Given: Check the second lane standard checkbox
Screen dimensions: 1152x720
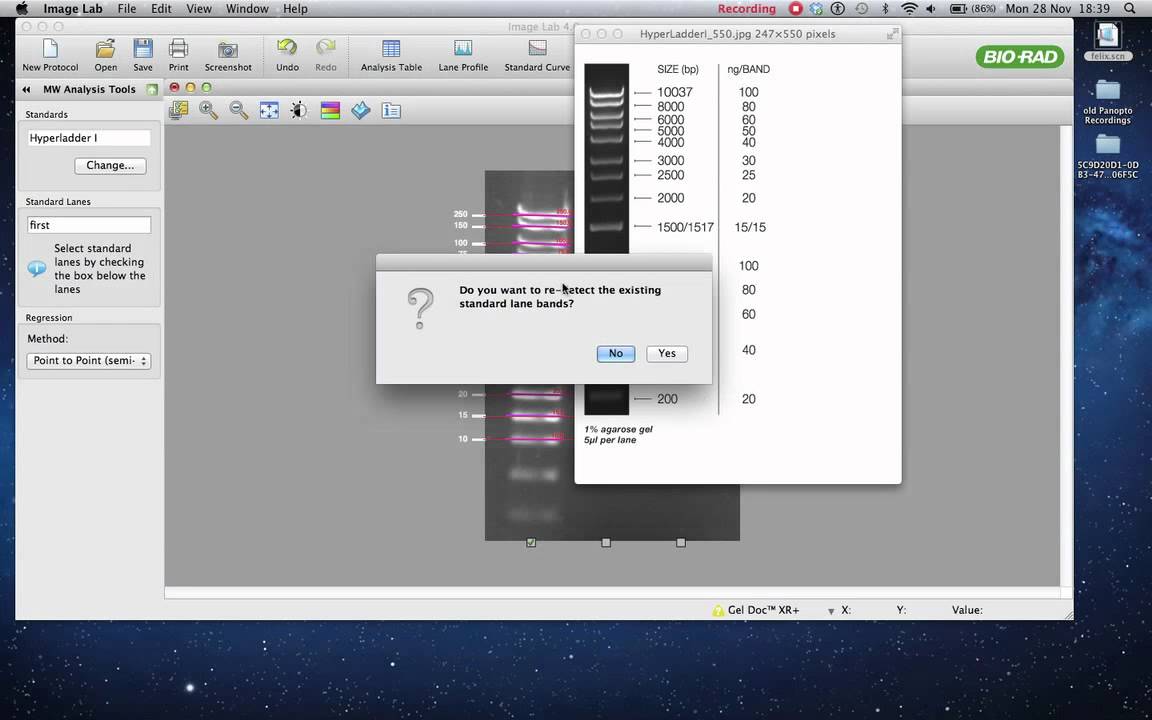Looking at the screenshot, I should coord(606,542).
